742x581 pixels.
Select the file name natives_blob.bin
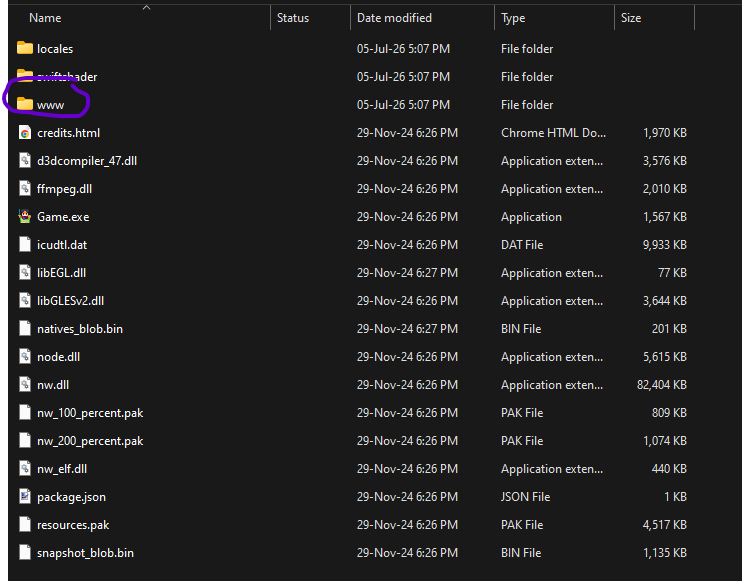pos(80,329)
